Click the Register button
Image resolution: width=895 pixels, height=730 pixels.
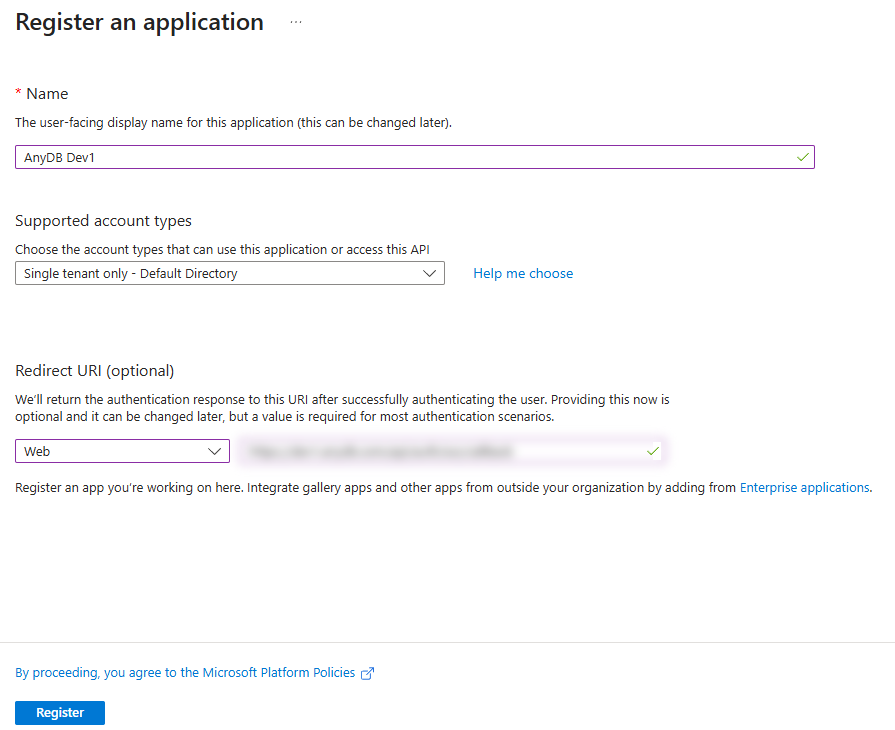[60, 712]
